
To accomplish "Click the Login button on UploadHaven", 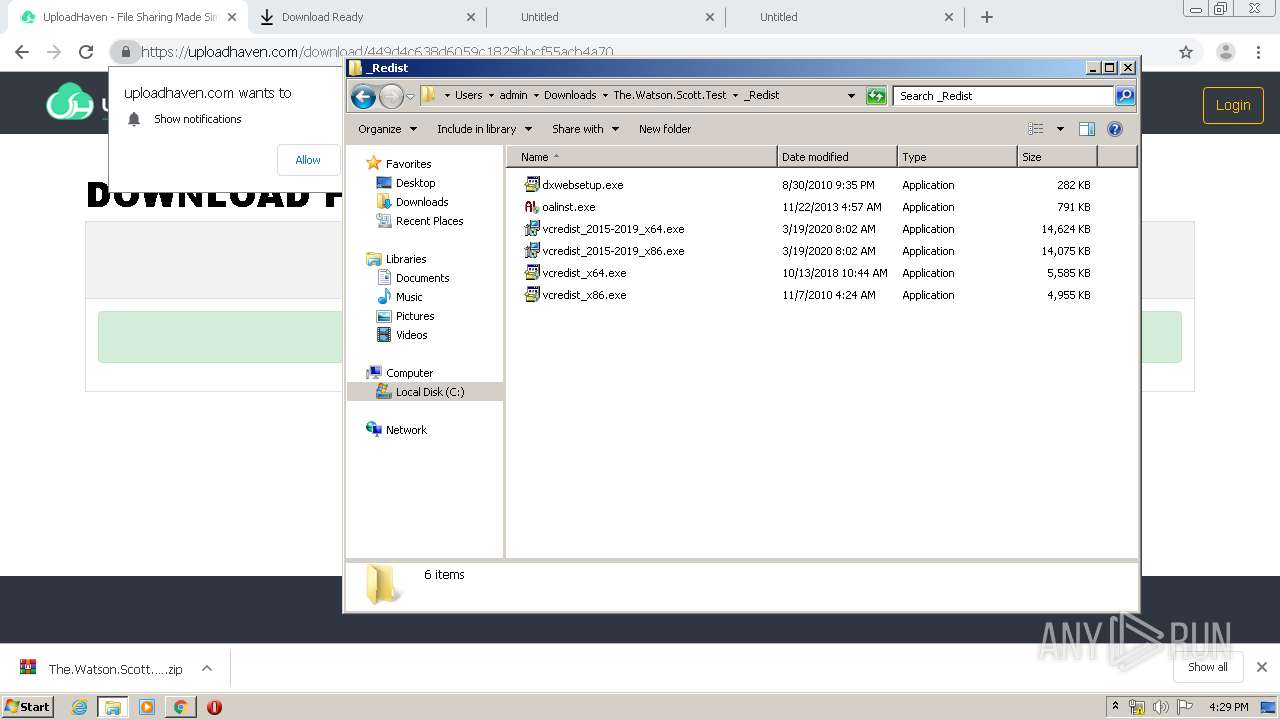I will (x=1233, y=105).
